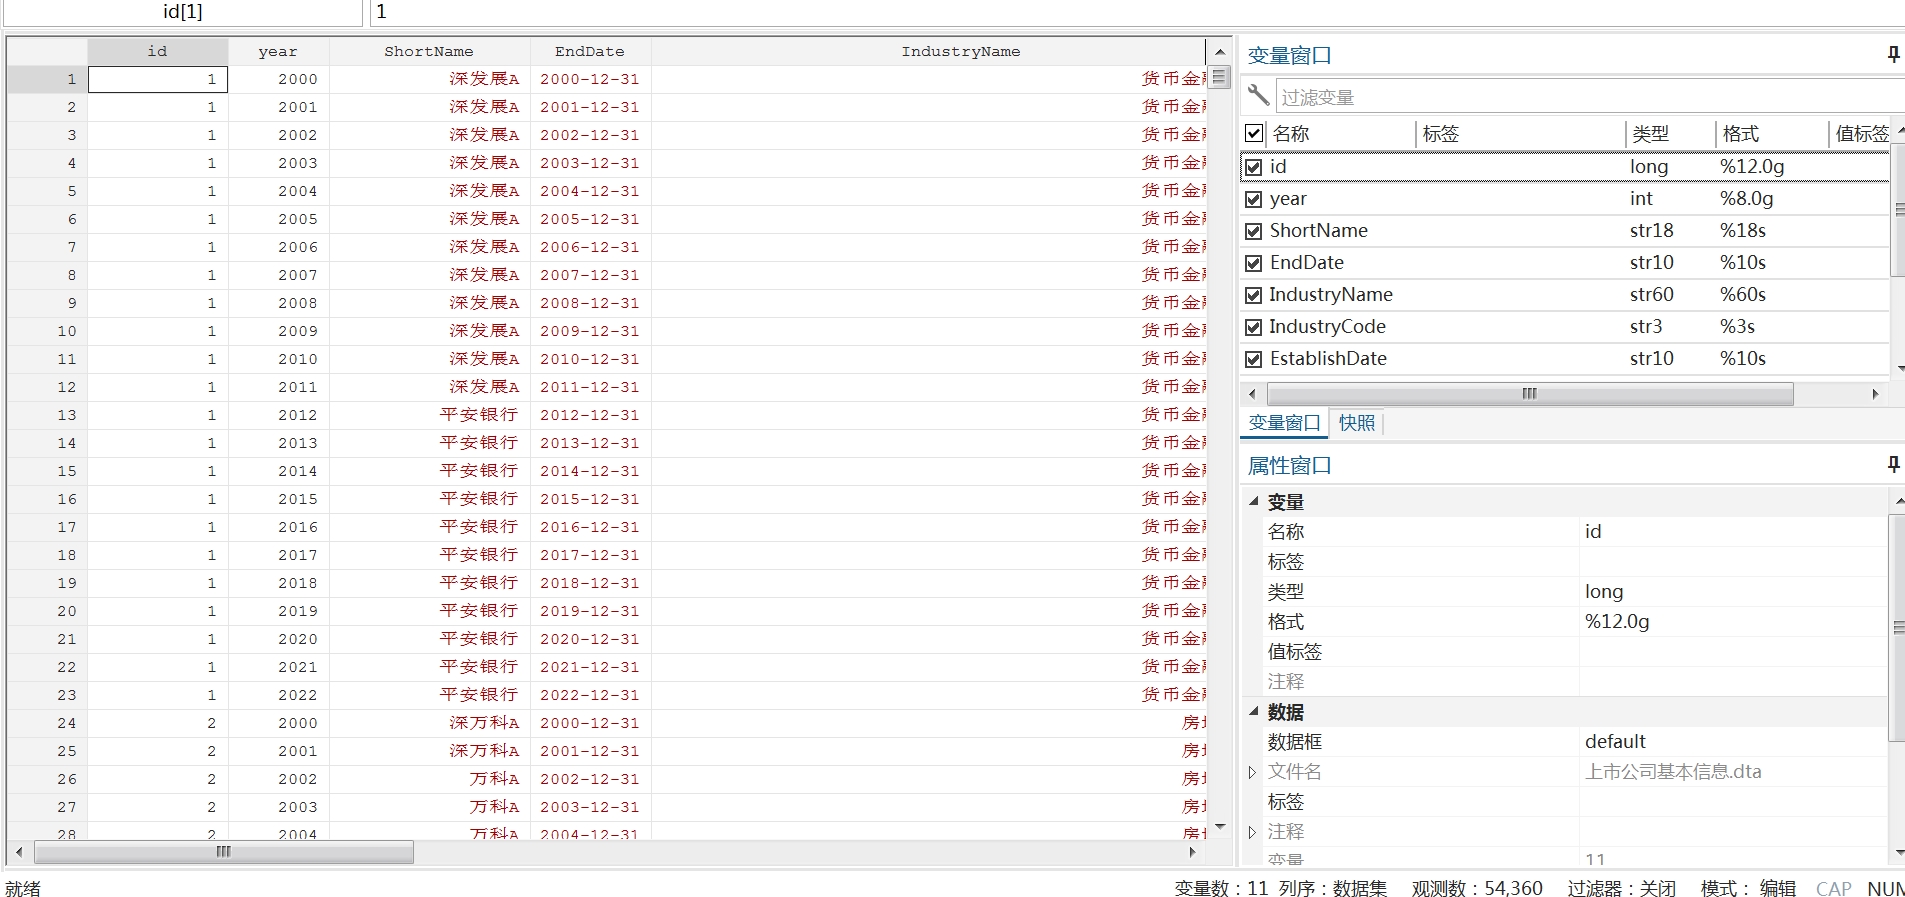Click the ShortName column header
Viewport: 1905px width, 897px height.
pyautogui.click(x=429, y=51)
